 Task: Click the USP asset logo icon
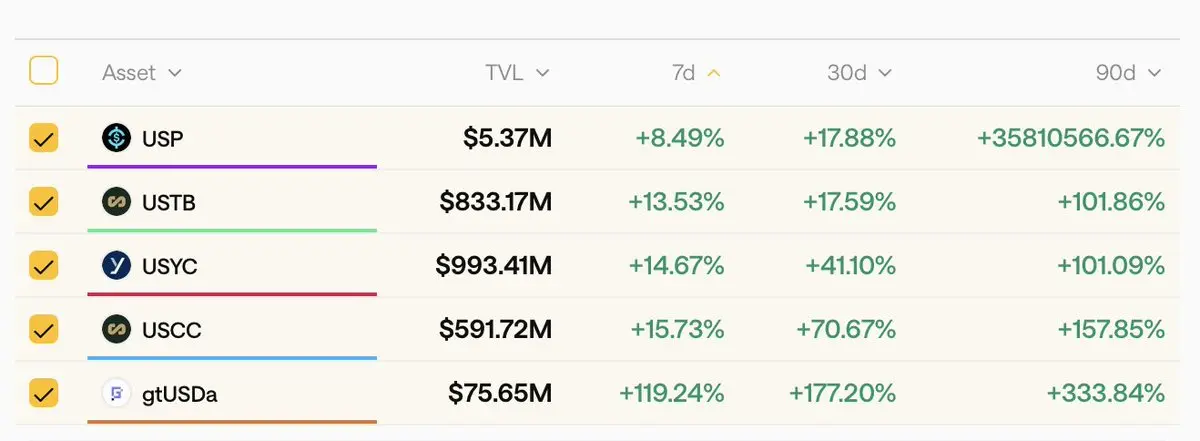coord(117,138)
